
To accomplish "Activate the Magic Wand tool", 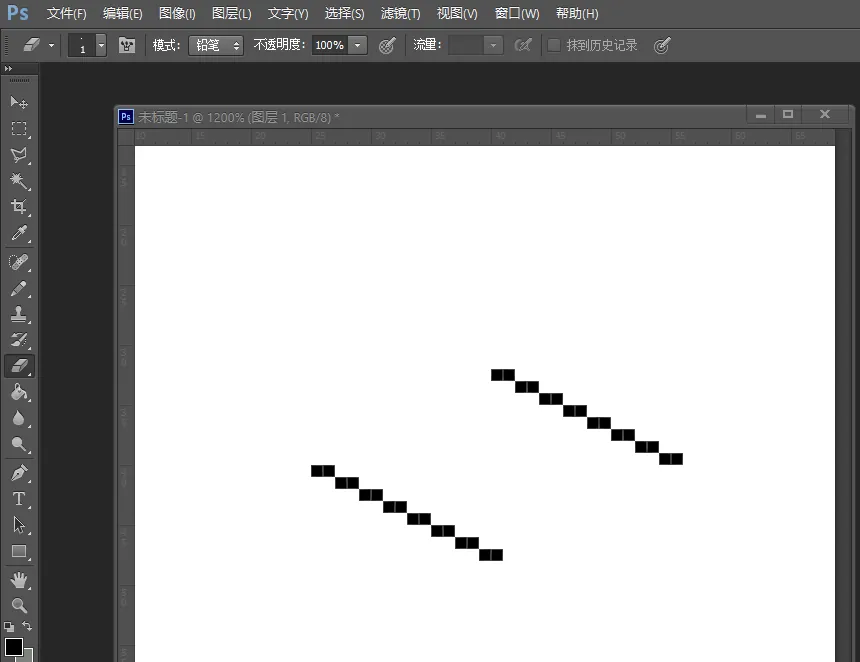I will tap(19, 180).
